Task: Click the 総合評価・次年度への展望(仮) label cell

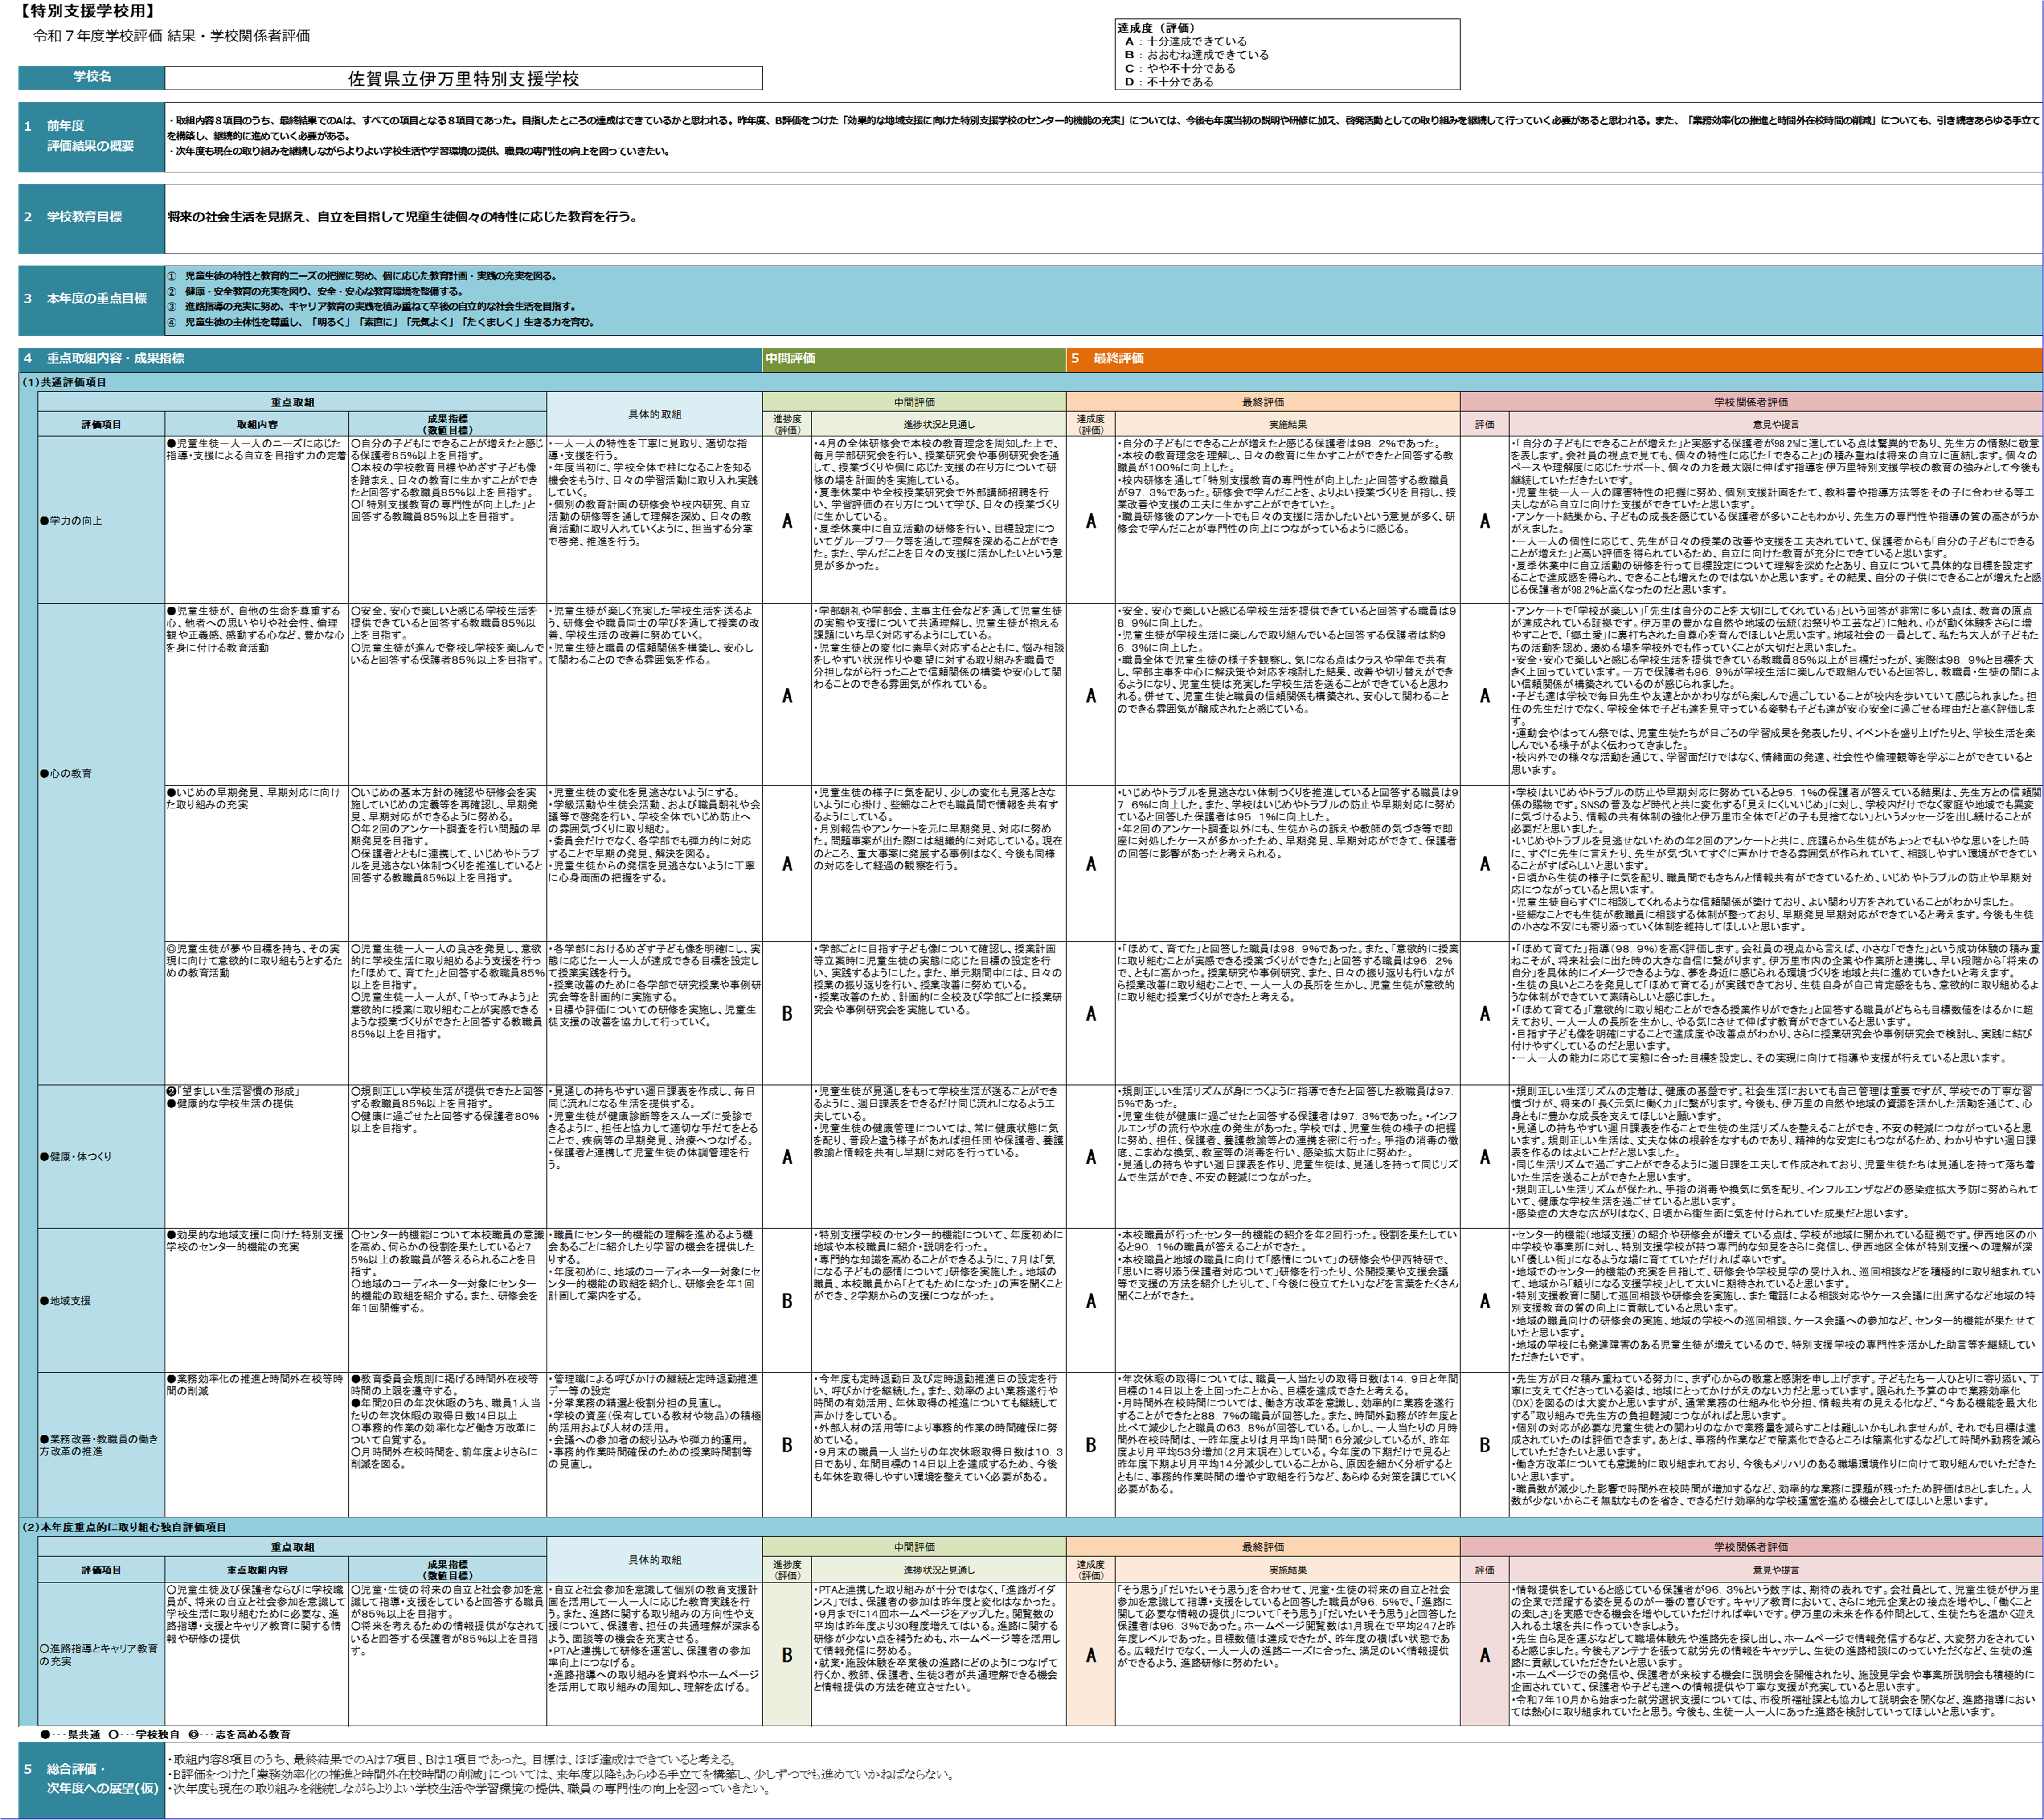Action: pyautogui.click(x=91, y=1779)
